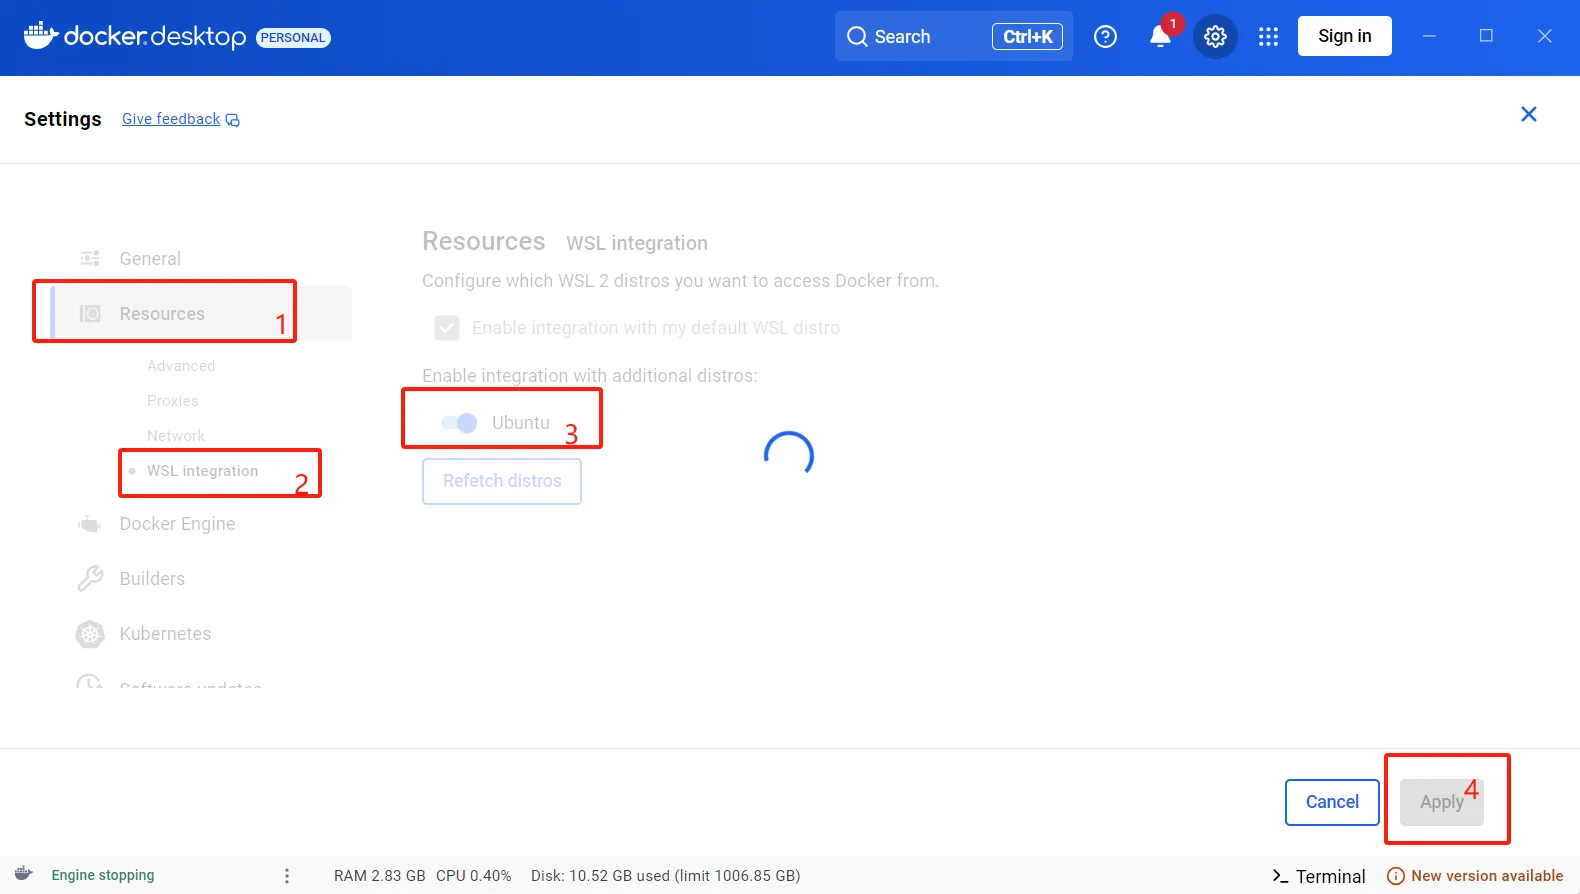
Task: Click the new version info icon
Action: click(x=1396, y=876)
